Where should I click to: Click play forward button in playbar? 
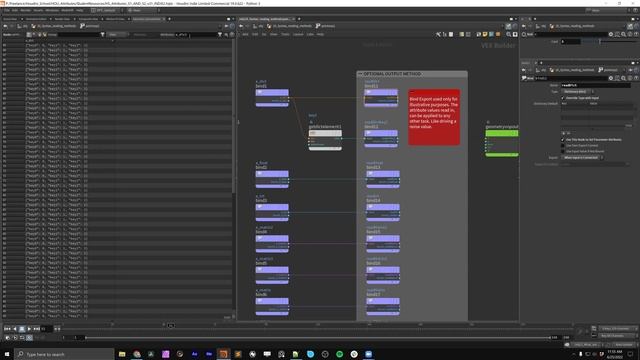[x=29, y=329]
